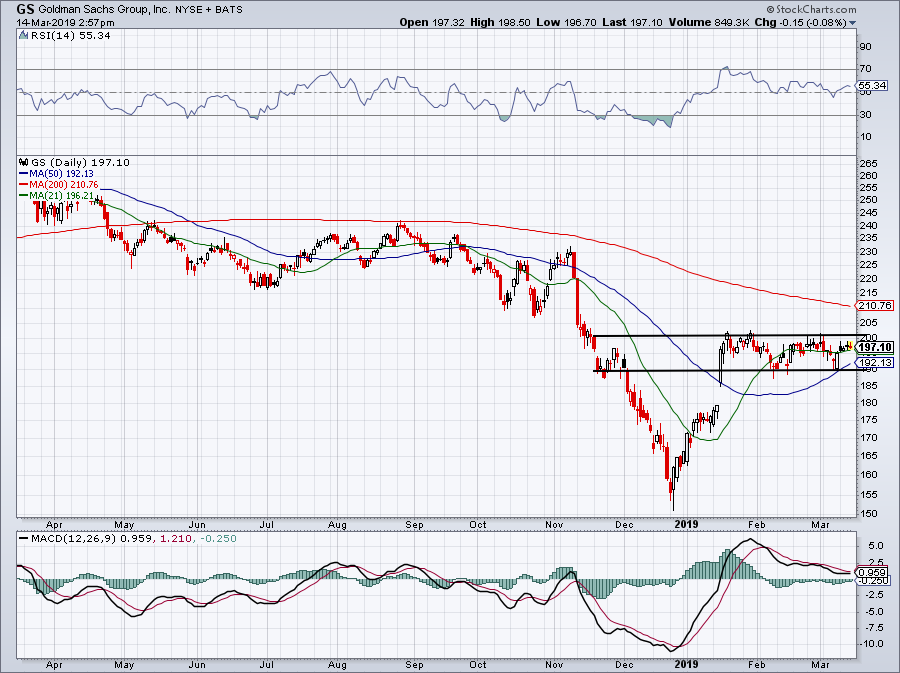Click the Volume 849.3K value

click(x=708, y=22)
